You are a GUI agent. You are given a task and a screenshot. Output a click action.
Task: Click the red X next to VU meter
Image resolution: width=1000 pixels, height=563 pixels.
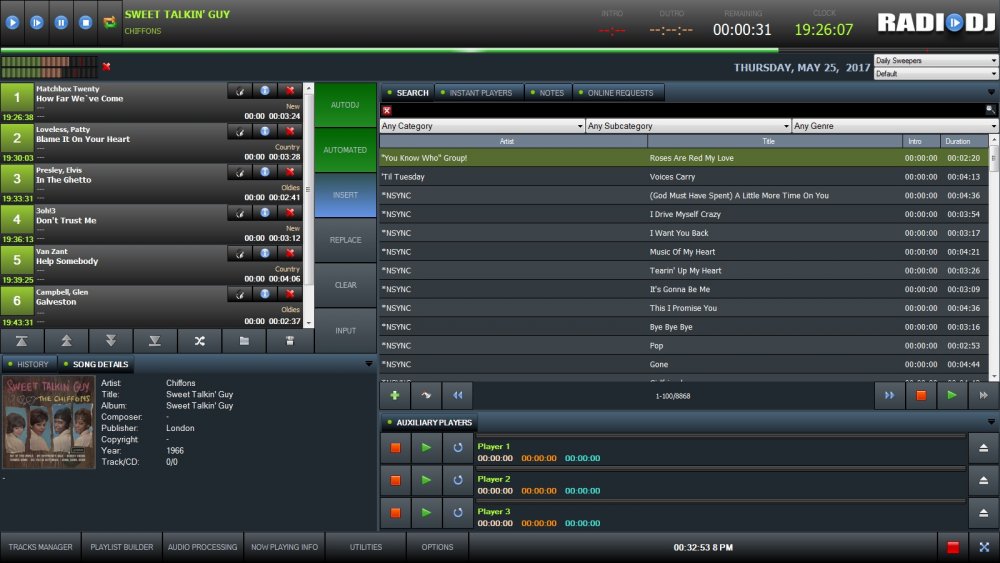tap(107, 66)
